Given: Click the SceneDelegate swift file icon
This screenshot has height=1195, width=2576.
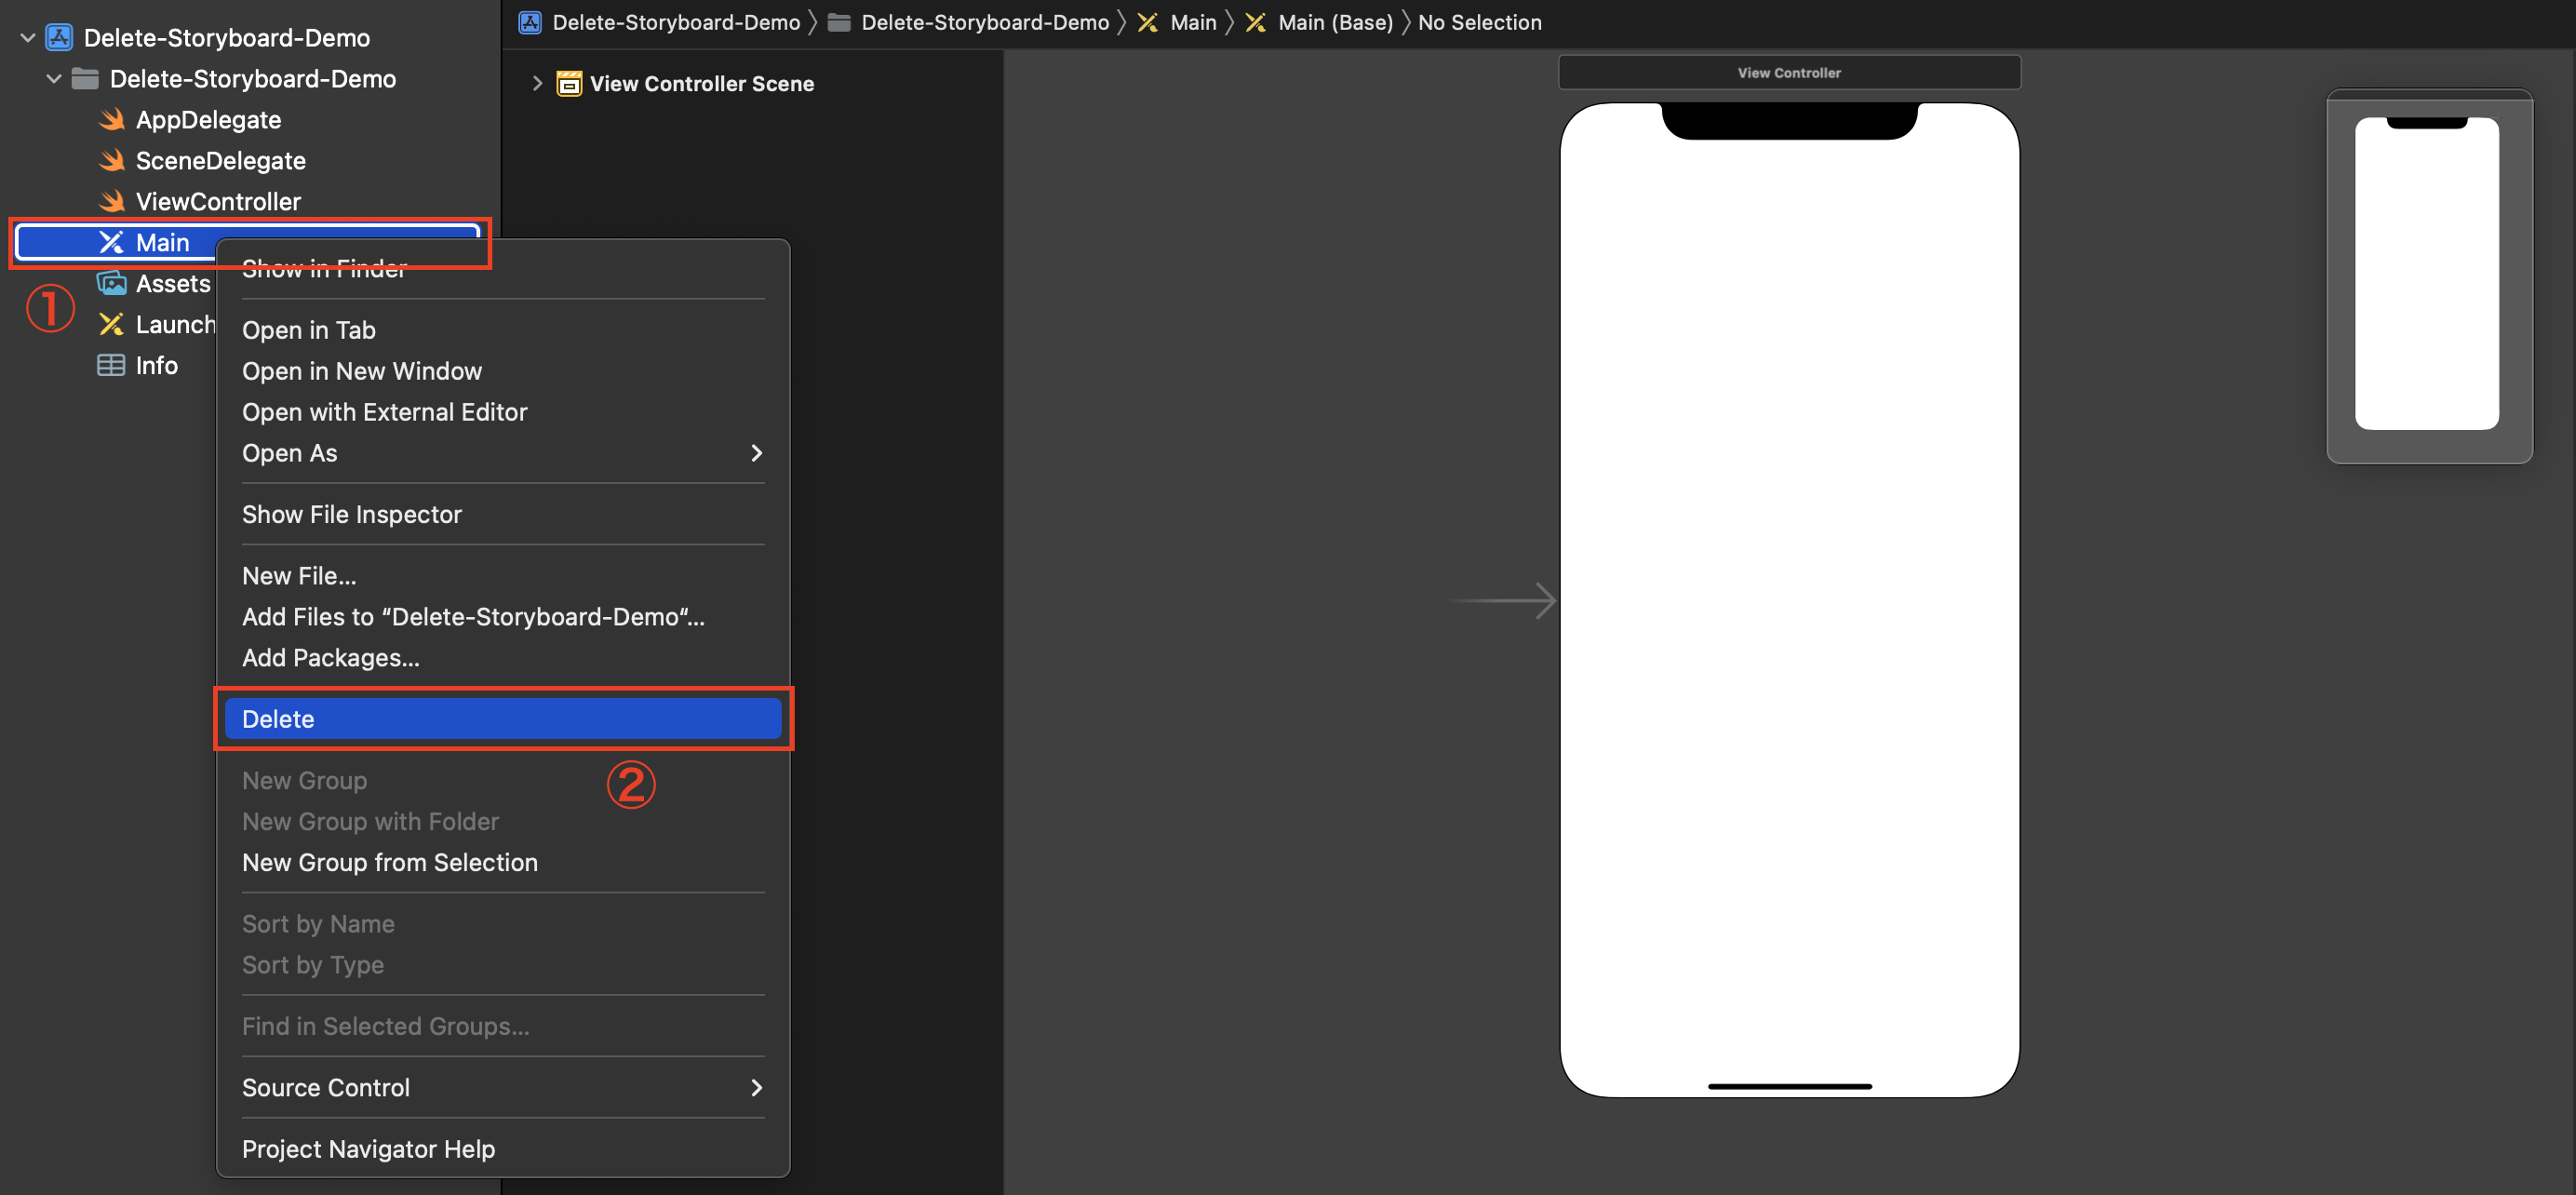Looking at the screenshot, I should pyautogui.click(x=112, y=161).
